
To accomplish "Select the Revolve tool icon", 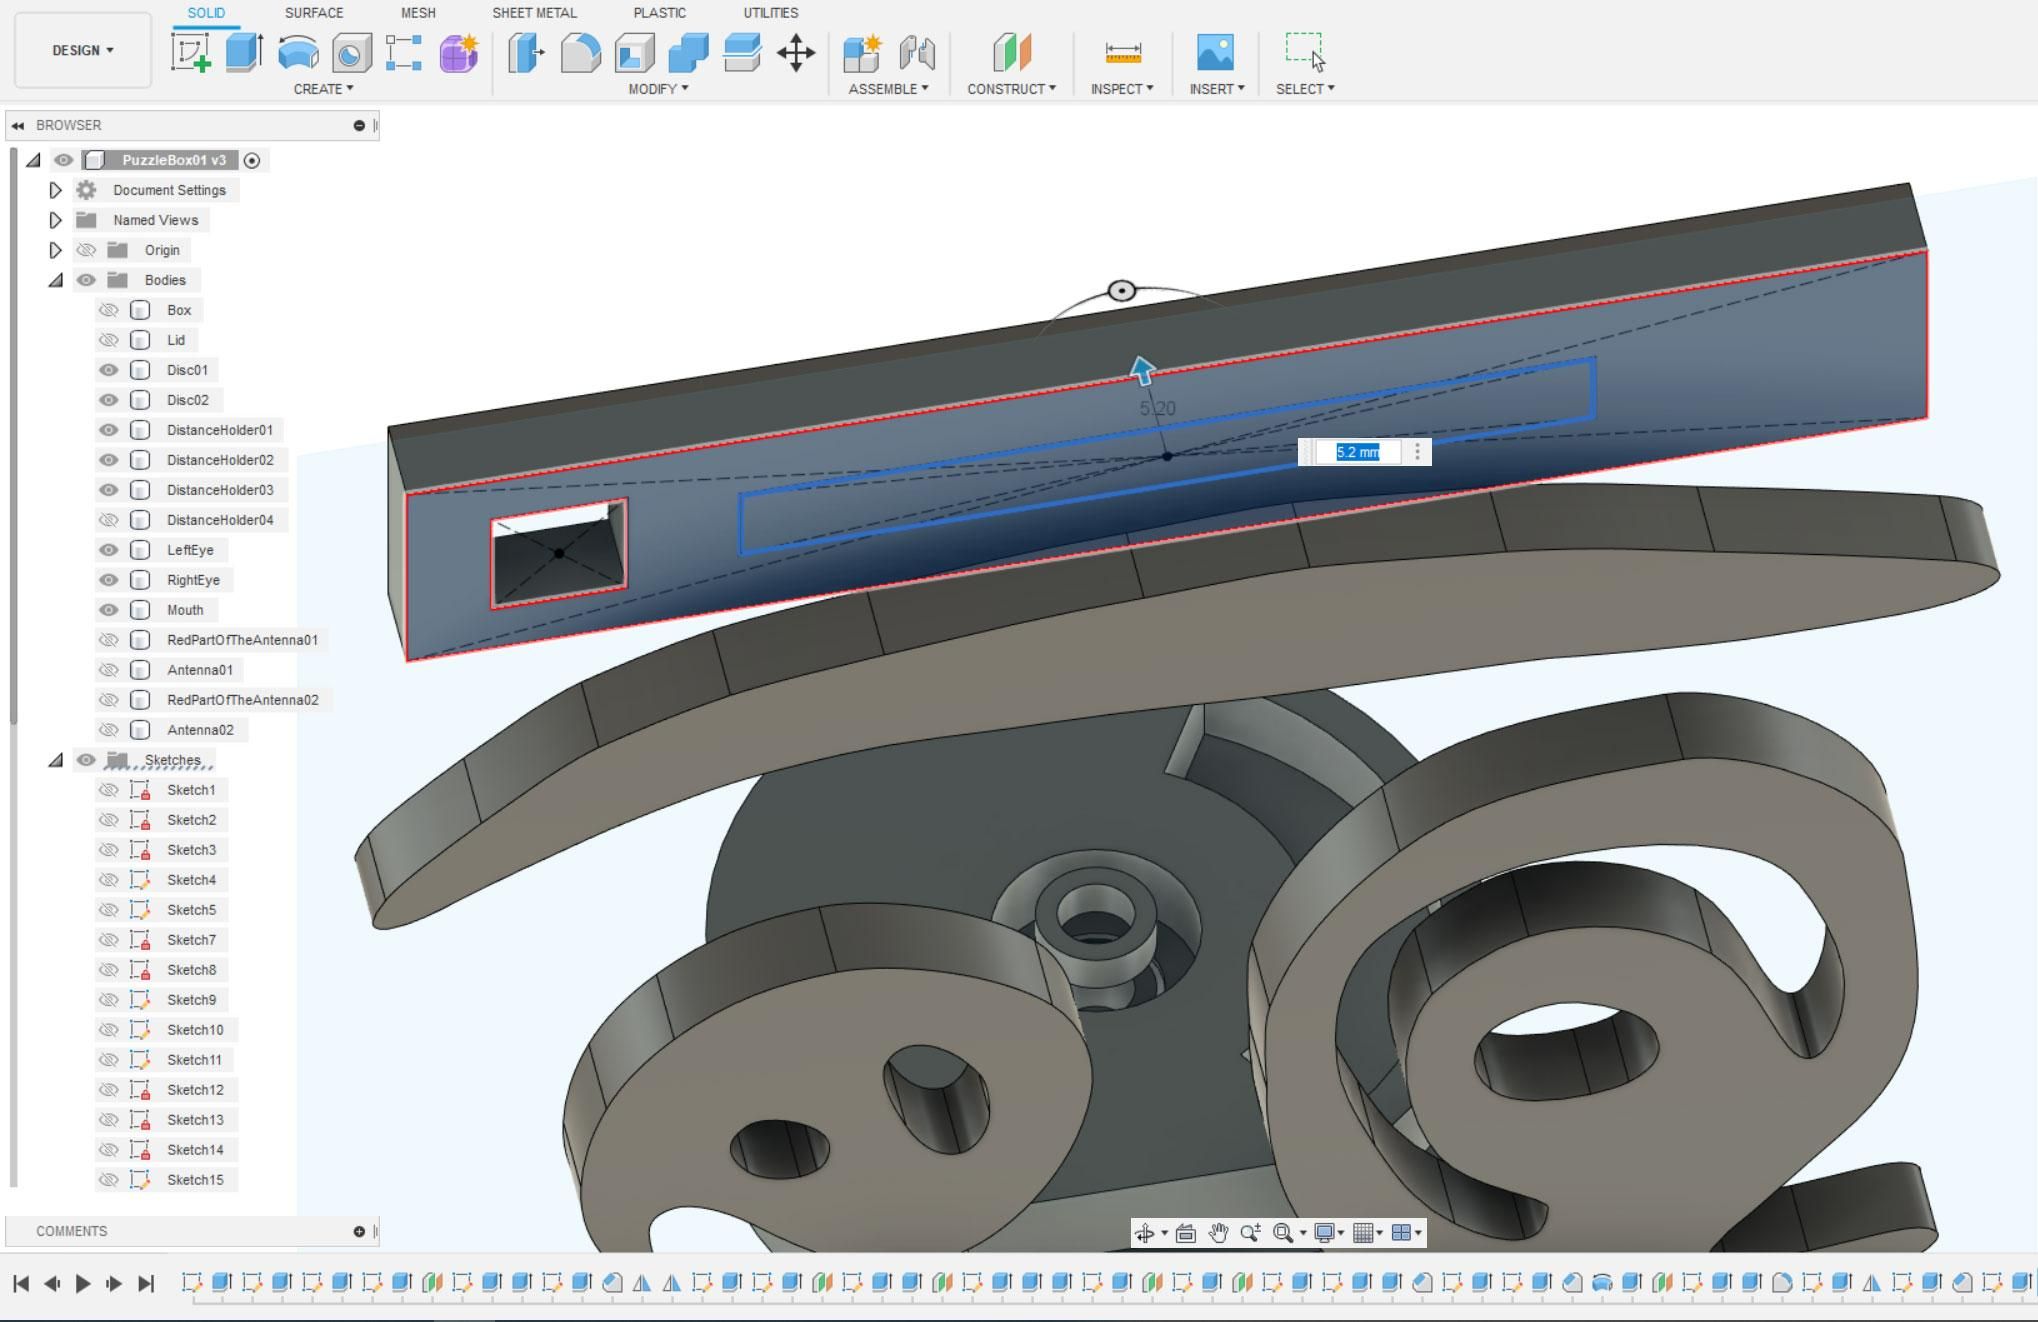I will point(297,52).
